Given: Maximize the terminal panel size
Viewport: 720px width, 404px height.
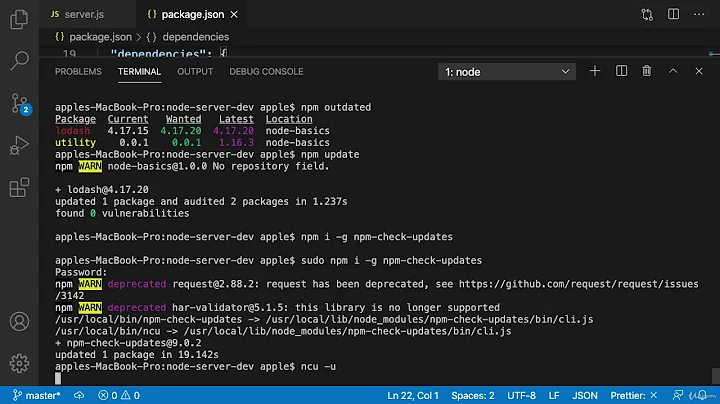Looking at the screenshot, I should tap(673, 71).
